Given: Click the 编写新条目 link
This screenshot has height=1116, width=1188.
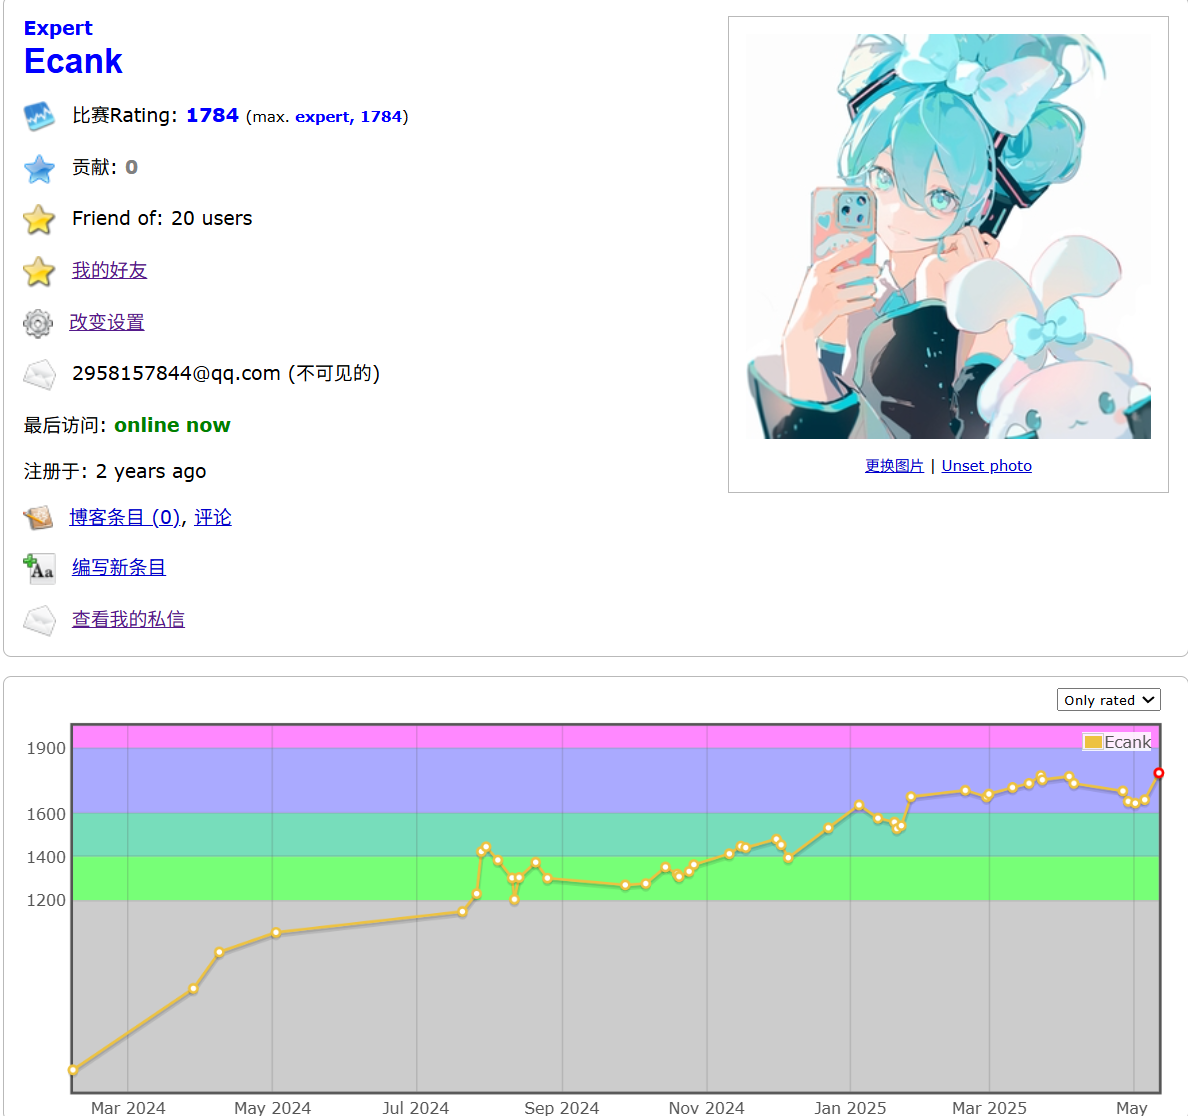Looking at the screenshot, I should (119, 567).
